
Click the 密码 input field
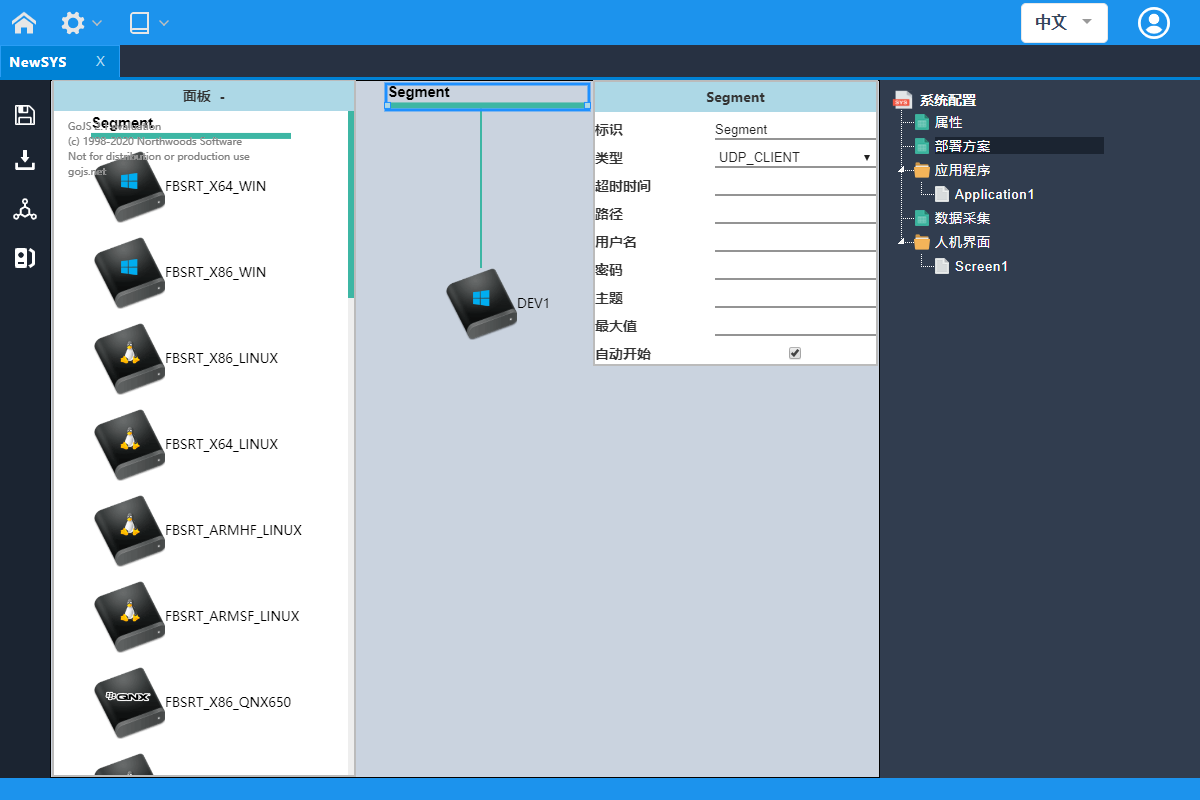coord(795,269)
